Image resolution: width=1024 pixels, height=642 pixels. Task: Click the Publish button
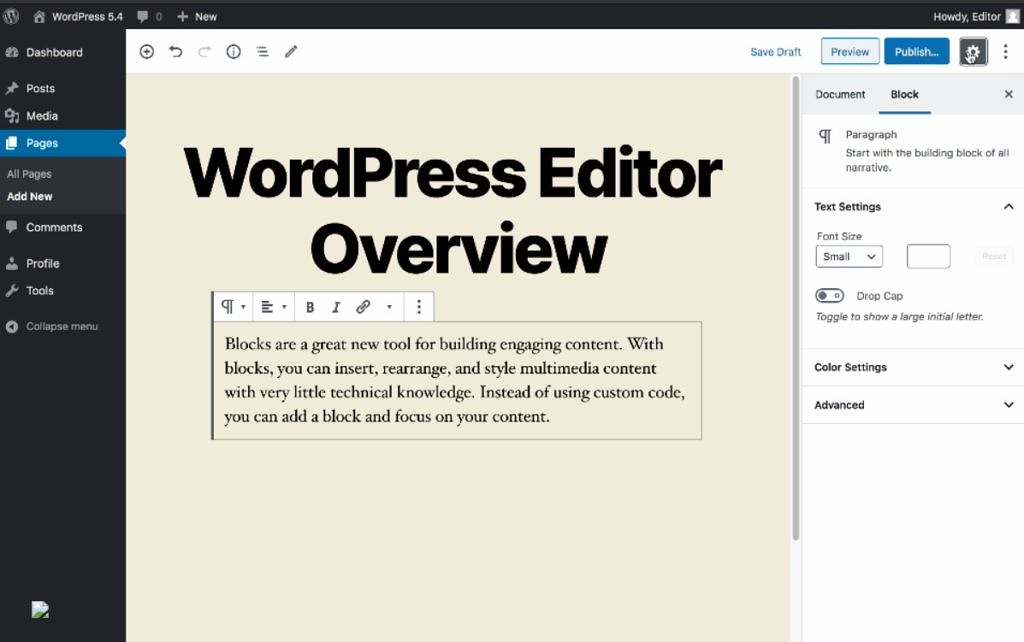coord(916,52)
